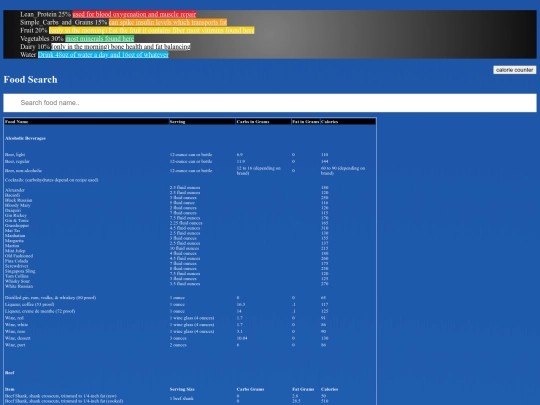The image size is (540, 405).
Task: Select the Beef section heading
Action: click(x=10, y=373)
